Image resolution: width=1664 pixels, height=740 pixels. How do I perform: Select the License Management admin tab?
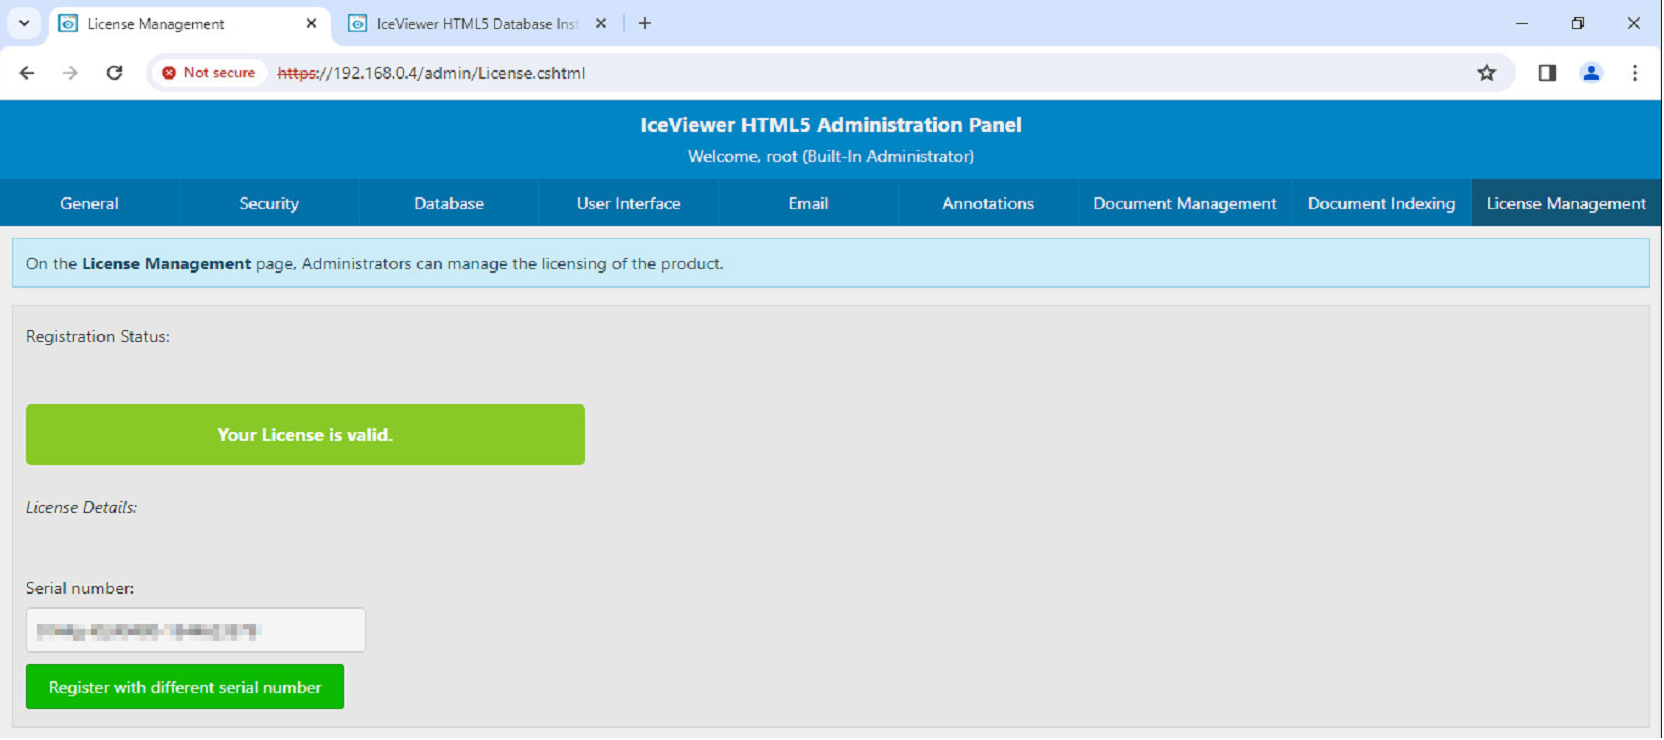click(1566, 203)
